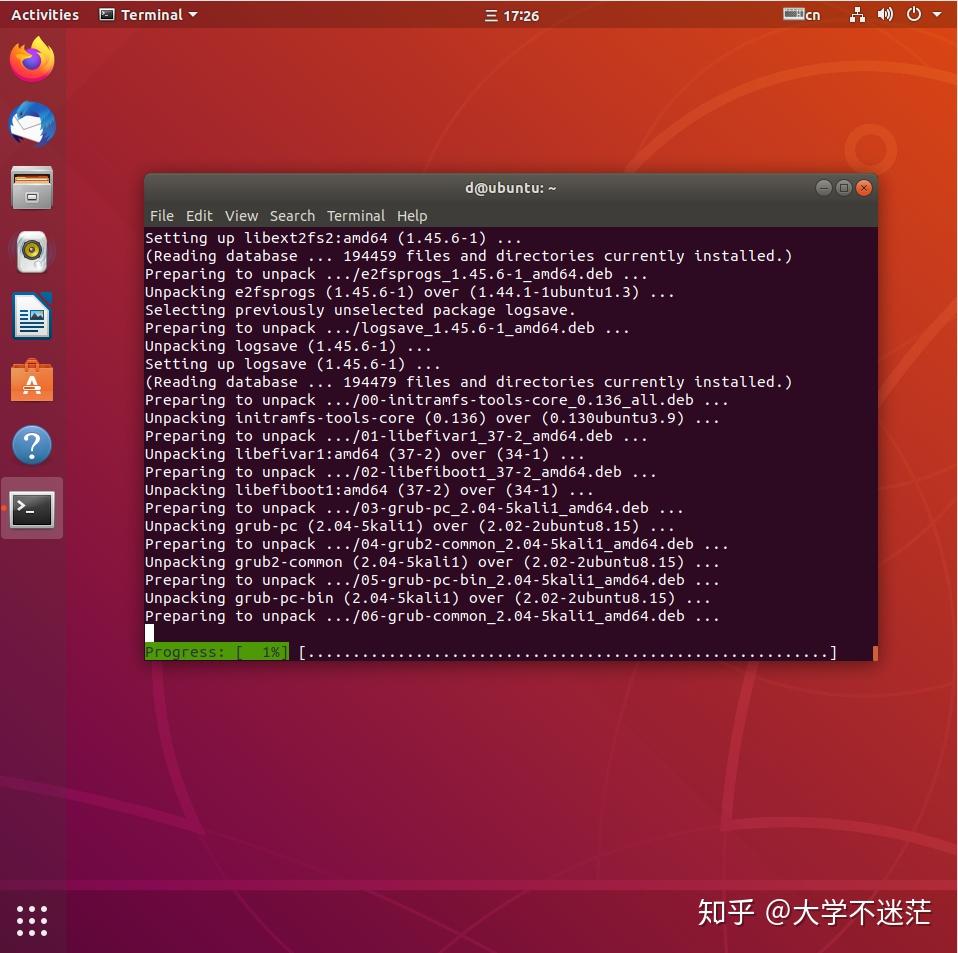Click the Activities button

coord(45,14)
